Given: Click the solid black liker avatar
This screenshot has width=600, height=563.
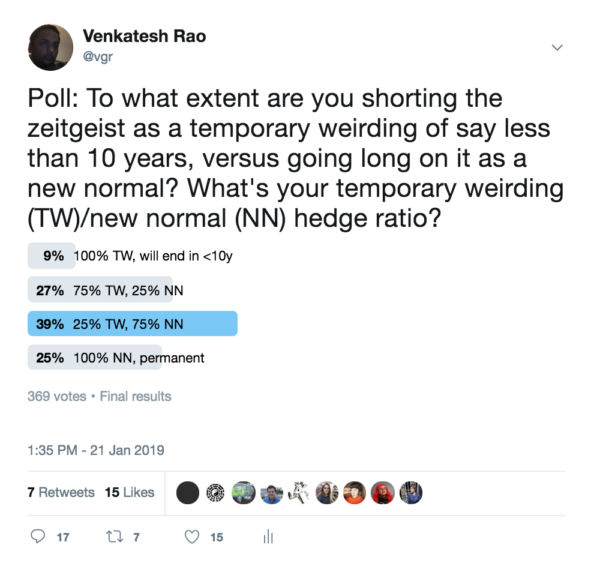Looking at the screenshot, I should [x=187, y=492].
